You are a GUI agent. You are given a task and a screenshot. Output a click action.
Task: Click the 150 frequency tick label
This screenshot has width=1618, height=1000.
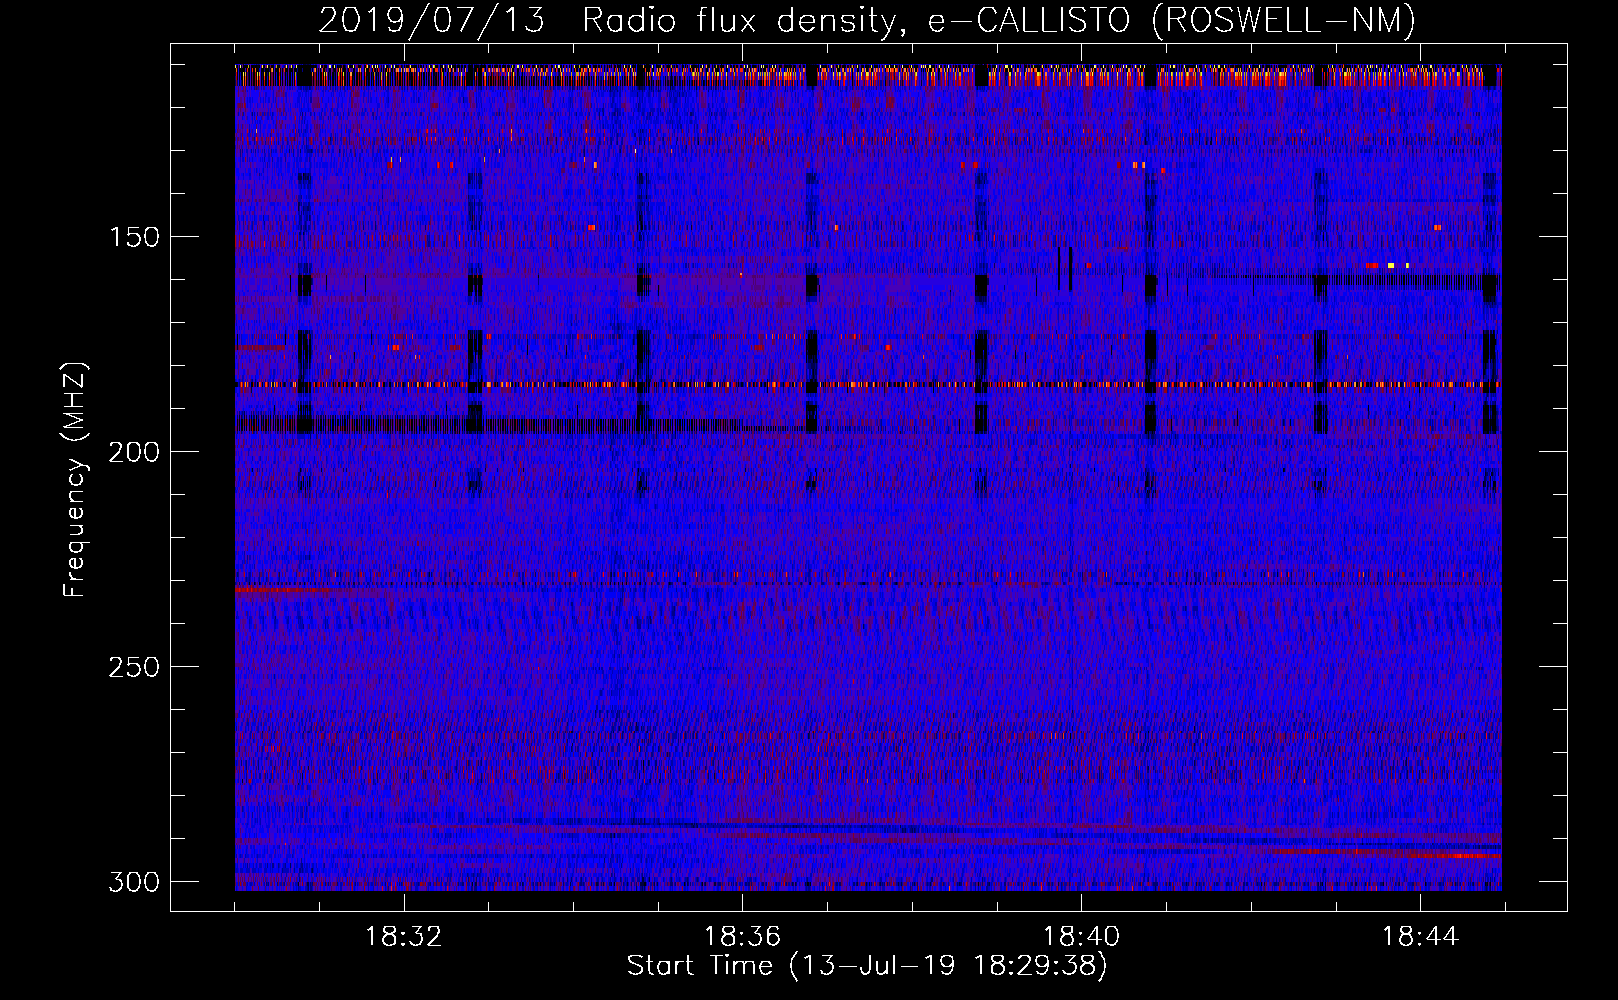pyautogui.click(x=134, y=237)
